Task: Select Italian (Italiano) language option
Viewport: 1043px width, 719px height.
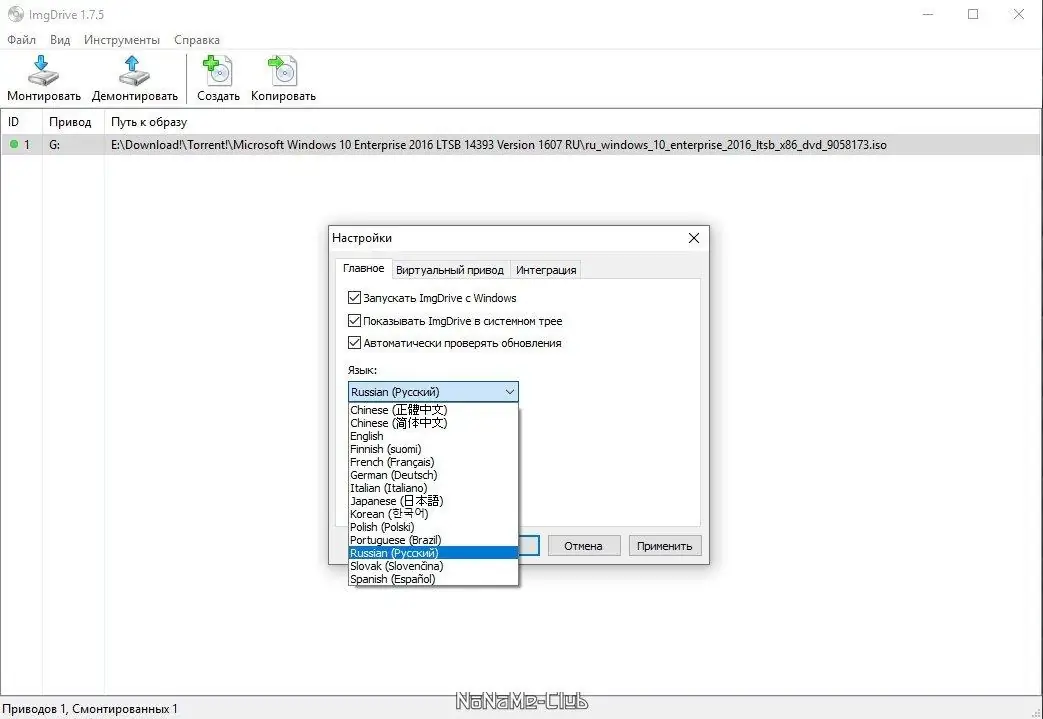Action: (433, 488)
